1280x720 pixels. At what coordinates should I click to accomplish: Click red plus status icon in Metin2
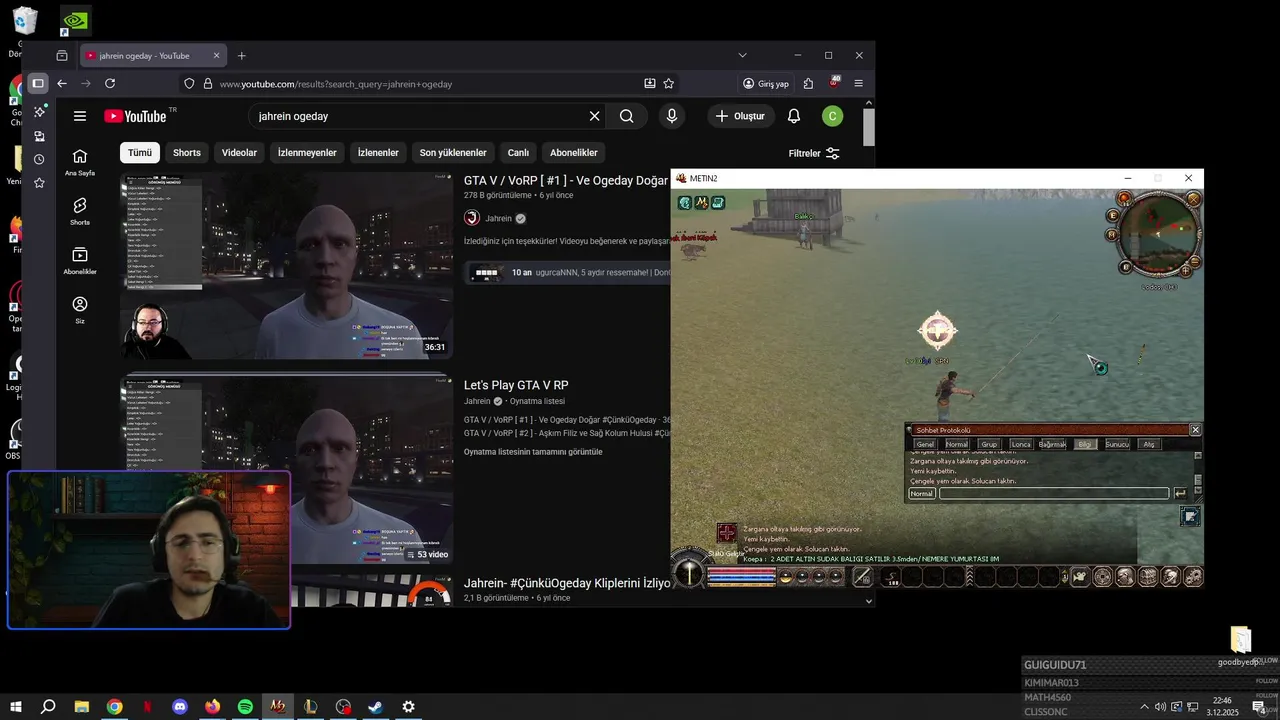click(x=727, y=533)
